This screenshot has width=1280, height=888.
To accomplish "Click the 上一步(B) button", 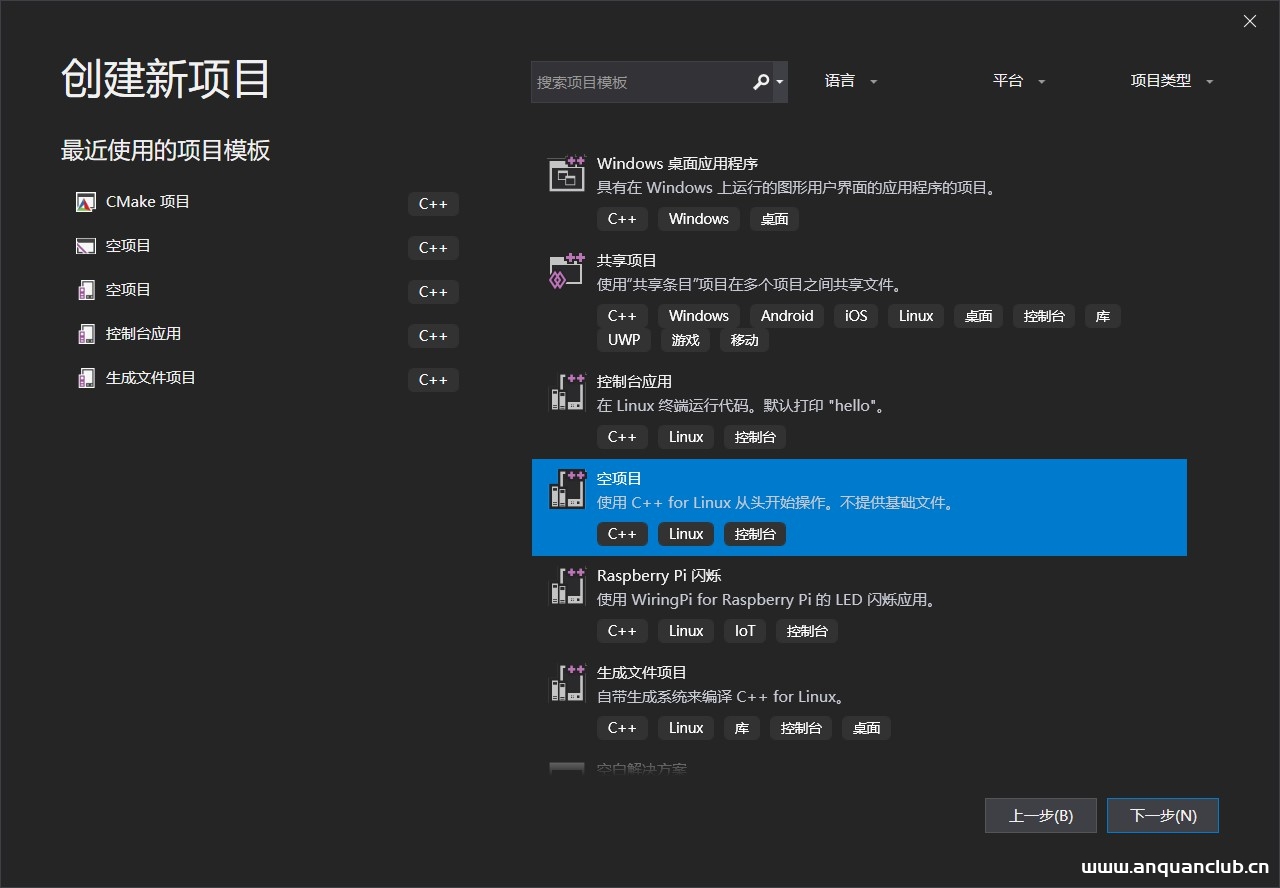I will point(1040,815).
